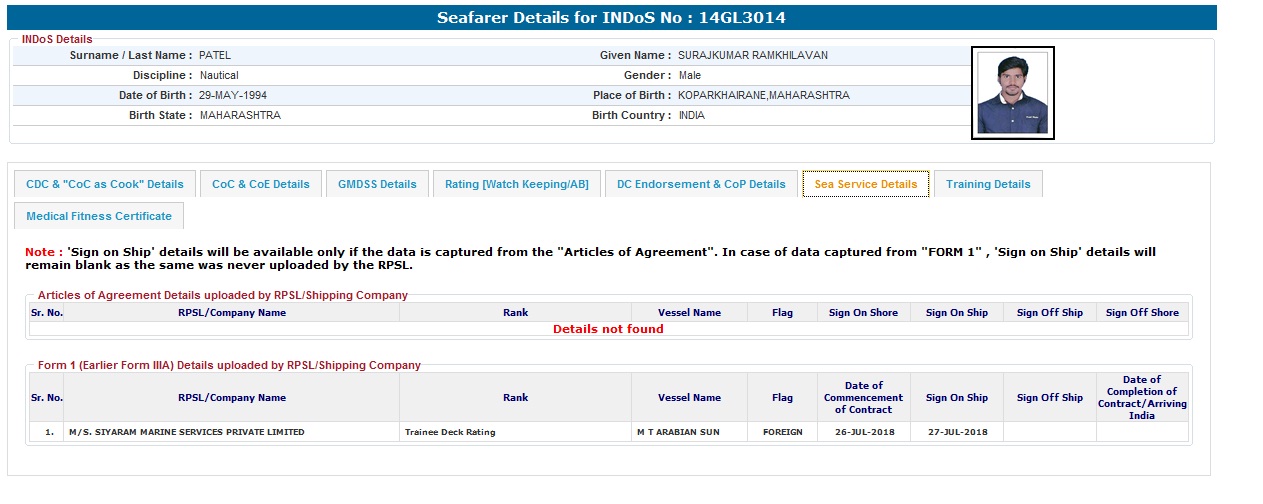
Task: Open the CDC & "CoC as Cook" Details tab
Action: coord(105,184)
